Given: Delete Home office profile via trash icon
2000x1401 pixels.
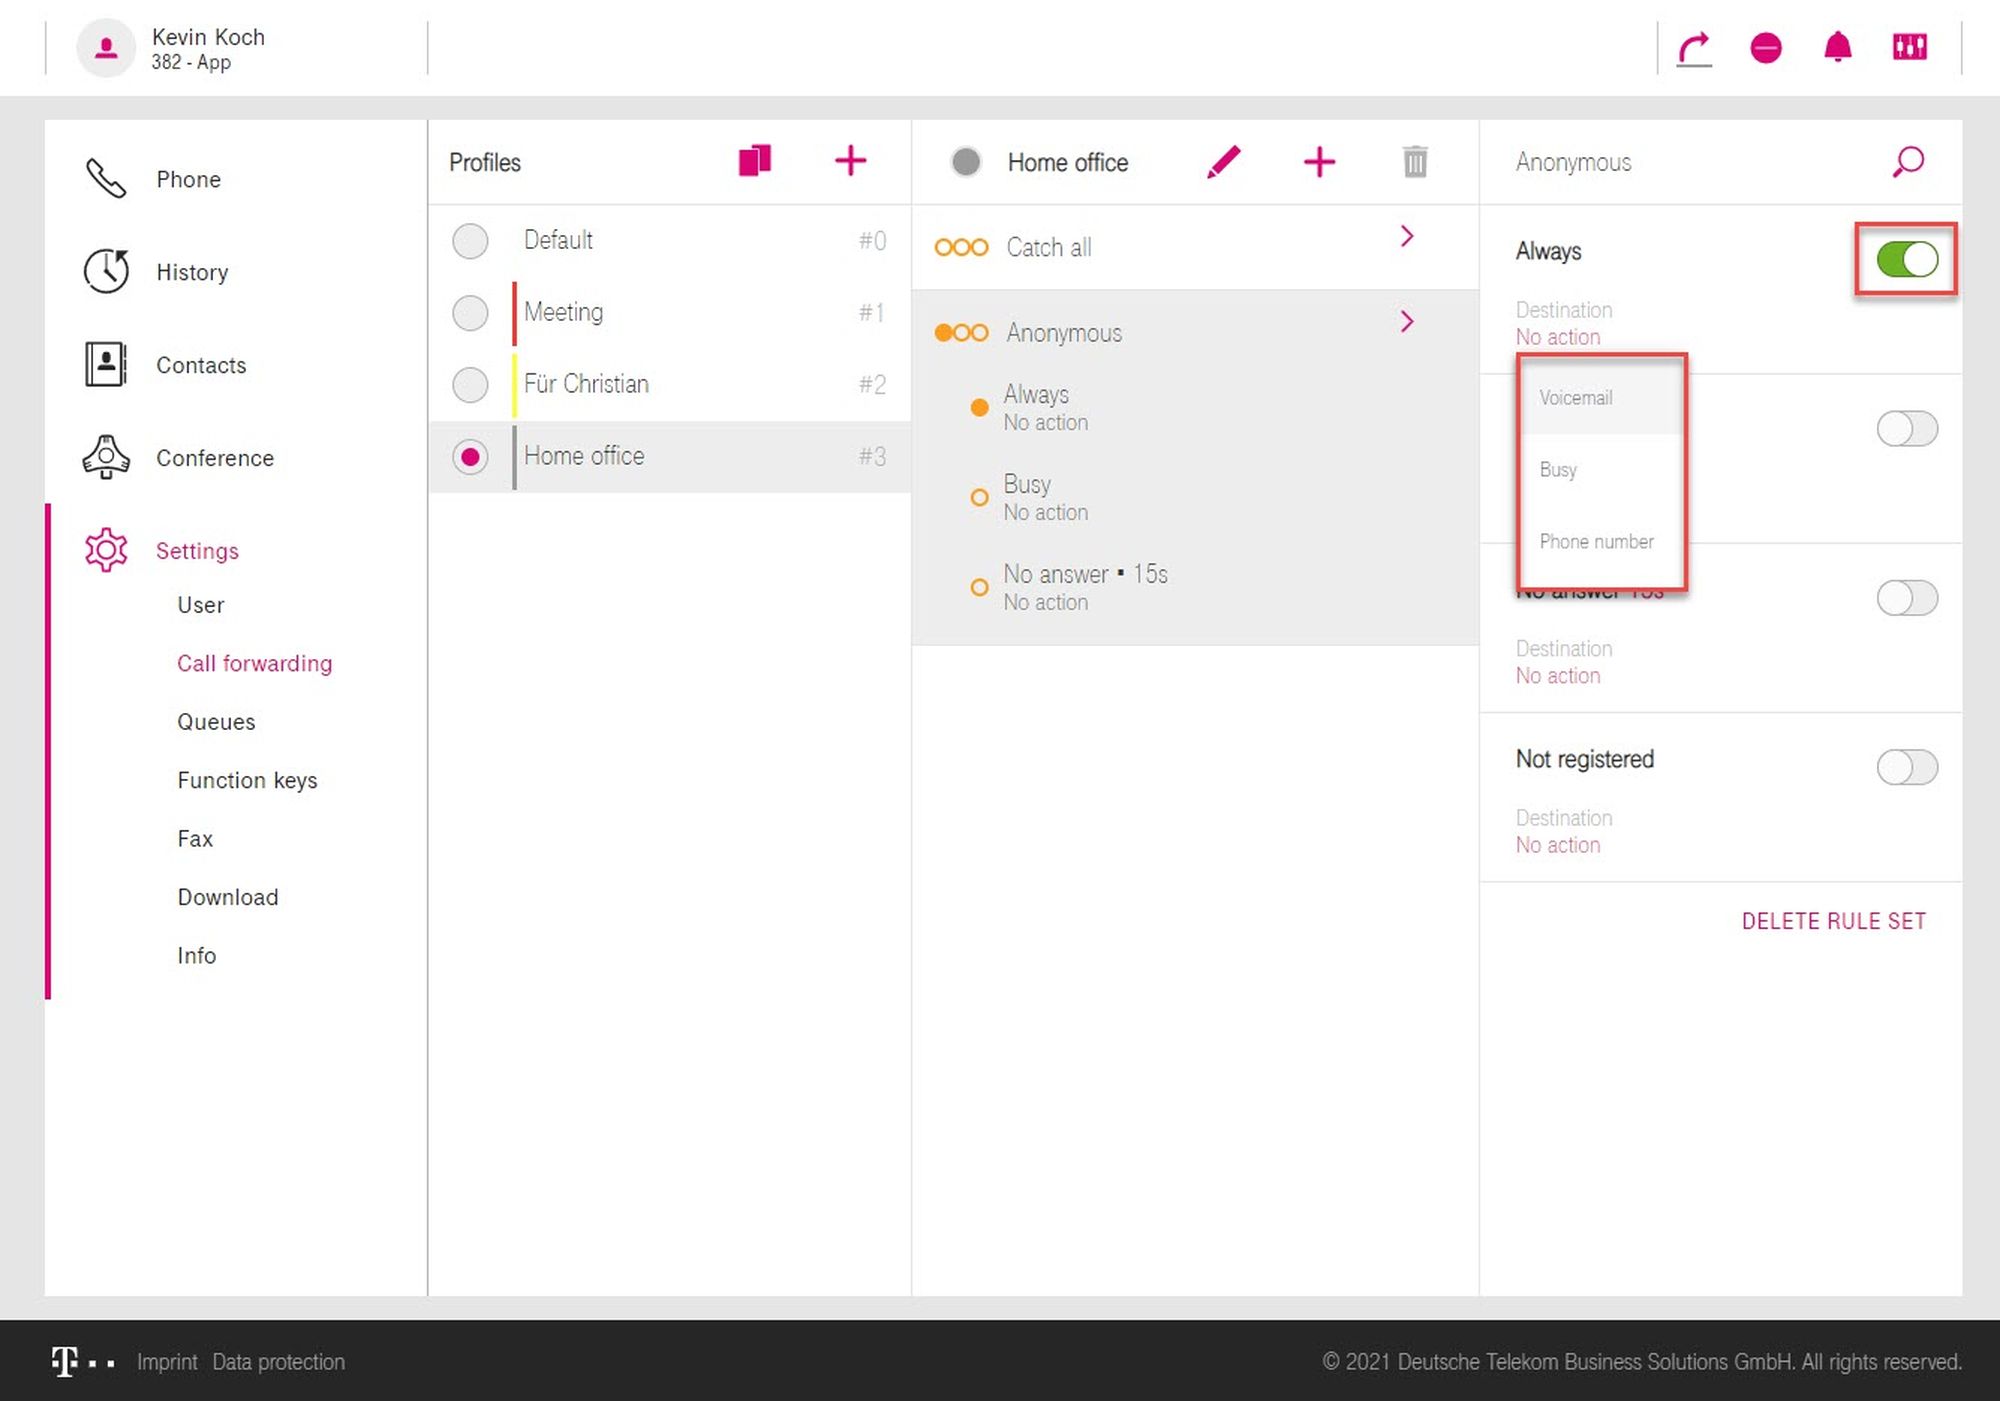Looking at the screenshot, I should click(x=1414, y=161).
